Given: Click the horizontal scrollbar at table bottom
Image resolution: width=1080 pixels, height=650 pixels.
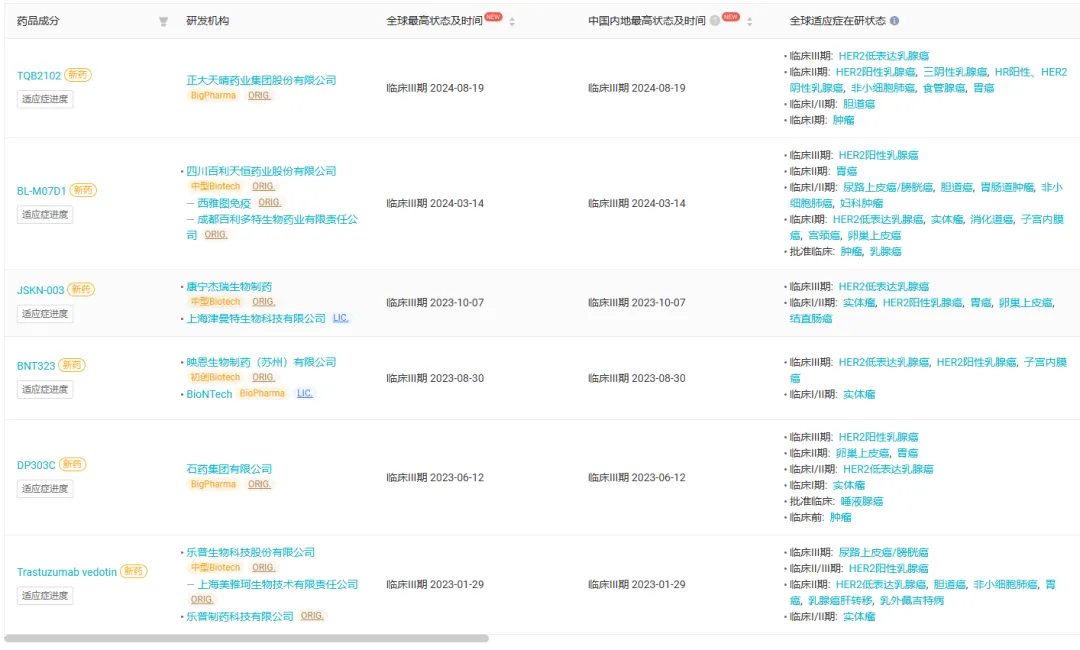Looking at the screenshot, I should point(246,638).
